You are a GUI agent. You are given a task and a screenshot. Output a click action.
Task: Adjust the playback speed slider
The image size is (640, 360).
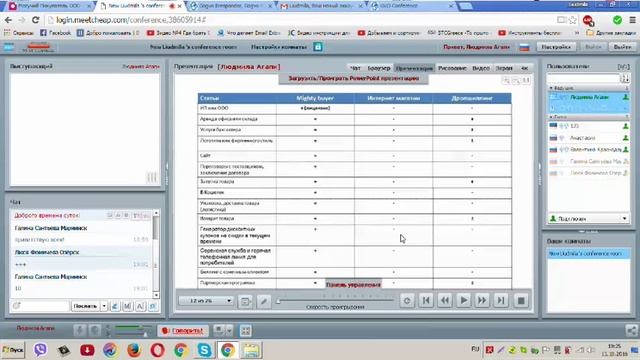coord(278,301)
